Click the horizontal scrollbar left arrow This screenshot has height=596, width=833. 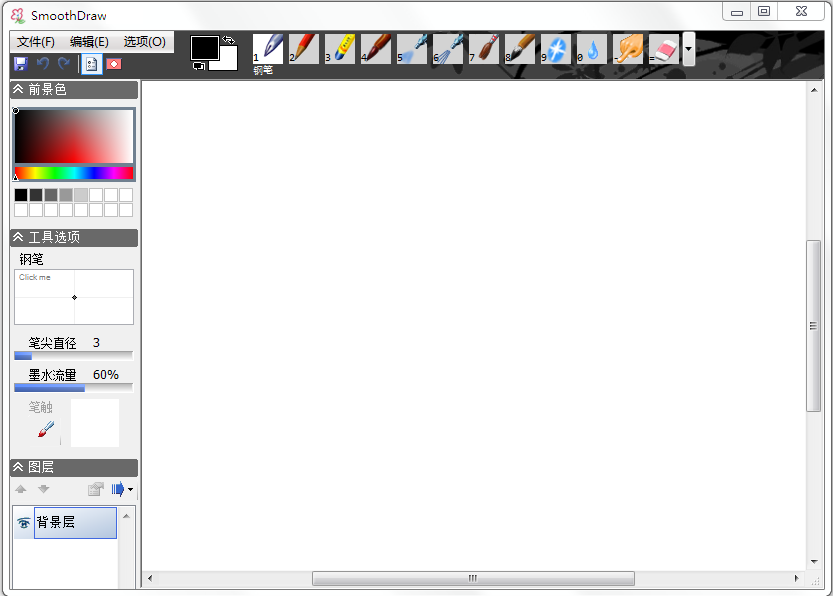[150, 578]
